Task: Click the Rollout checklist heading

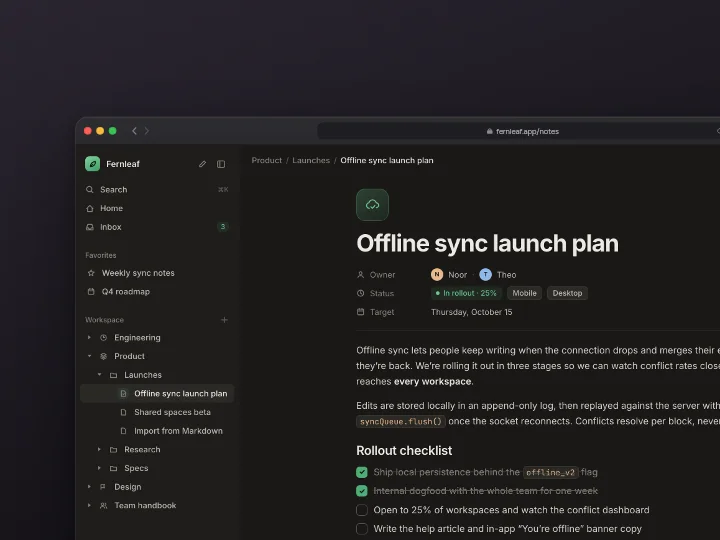Action: (x=404, y=450)
